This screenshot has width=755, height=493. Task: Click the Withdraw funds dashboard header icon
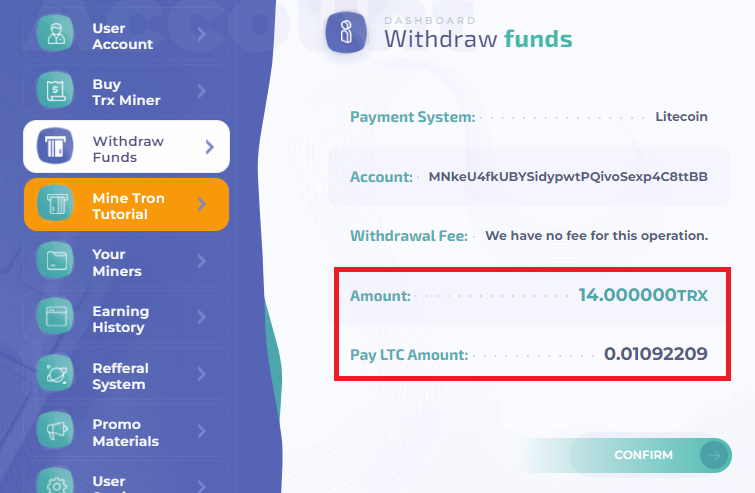pos(346,34)
